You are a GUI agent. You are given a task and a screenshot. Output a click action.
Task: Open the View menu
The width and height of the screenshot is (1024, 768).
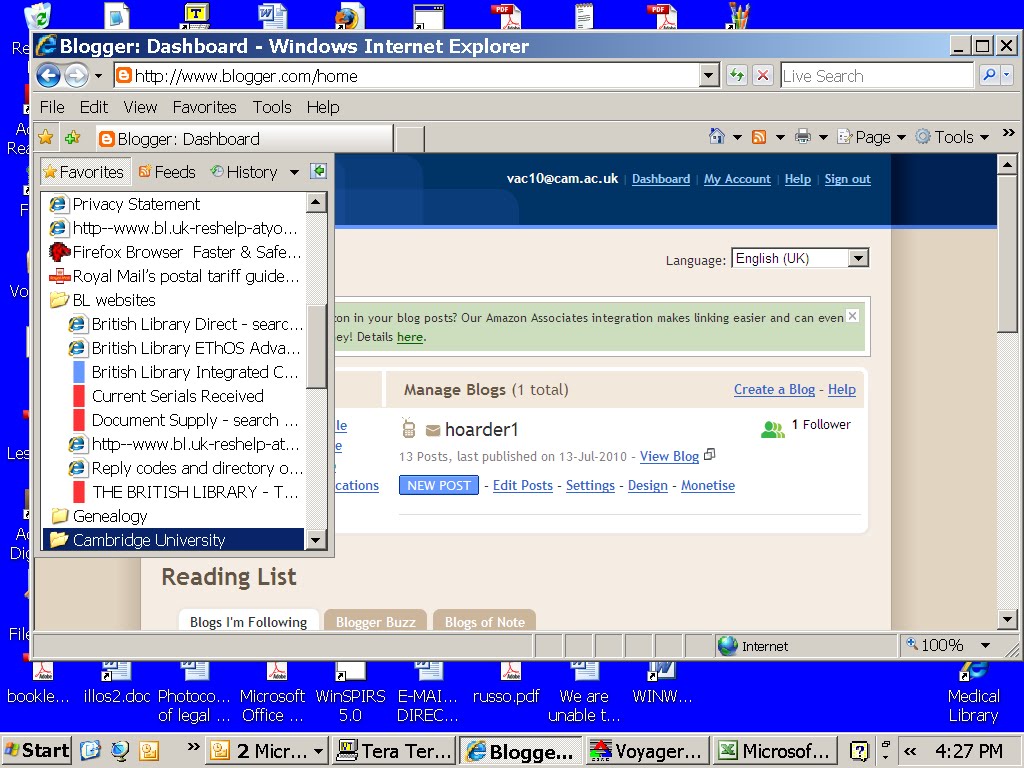pos(140,107)
